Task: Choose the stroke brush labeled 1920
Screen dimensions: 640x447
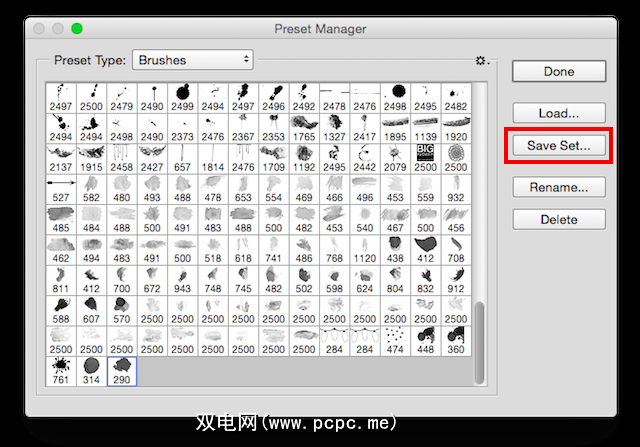Action: [x=456, y=128]
